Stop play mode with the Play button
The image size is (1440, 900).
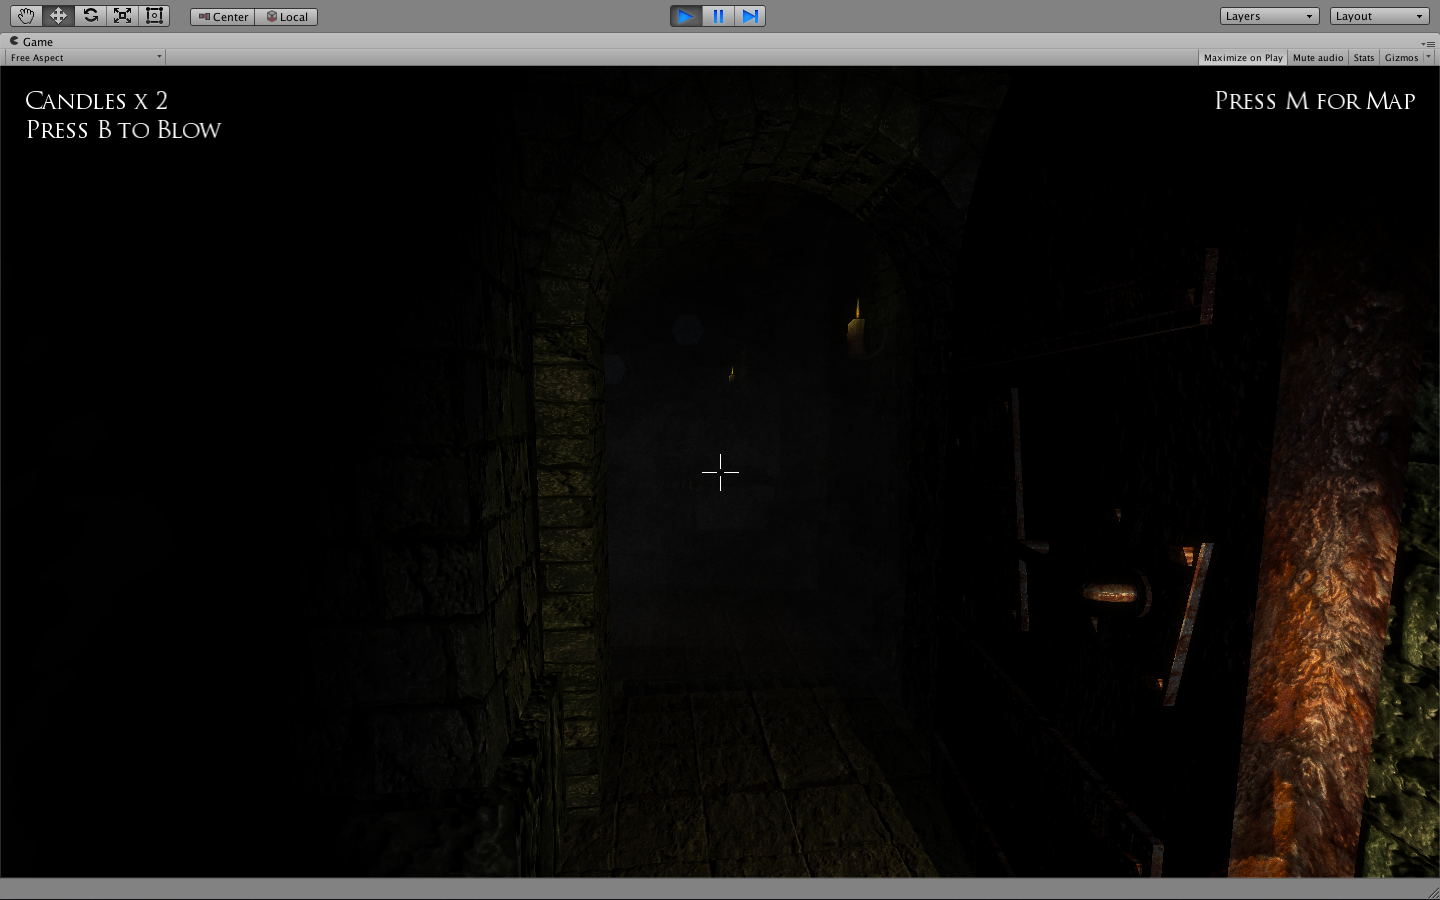(x=686, y=16)
